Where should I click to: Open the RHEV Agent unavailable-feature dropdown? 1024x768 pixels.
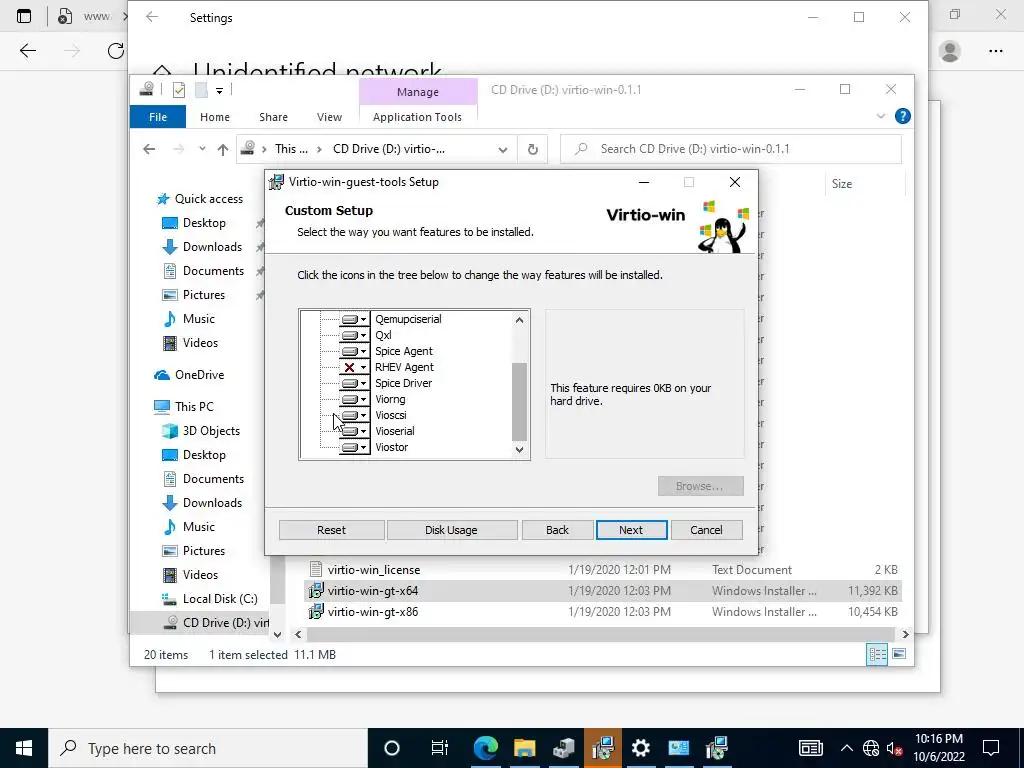pos(354,367)
